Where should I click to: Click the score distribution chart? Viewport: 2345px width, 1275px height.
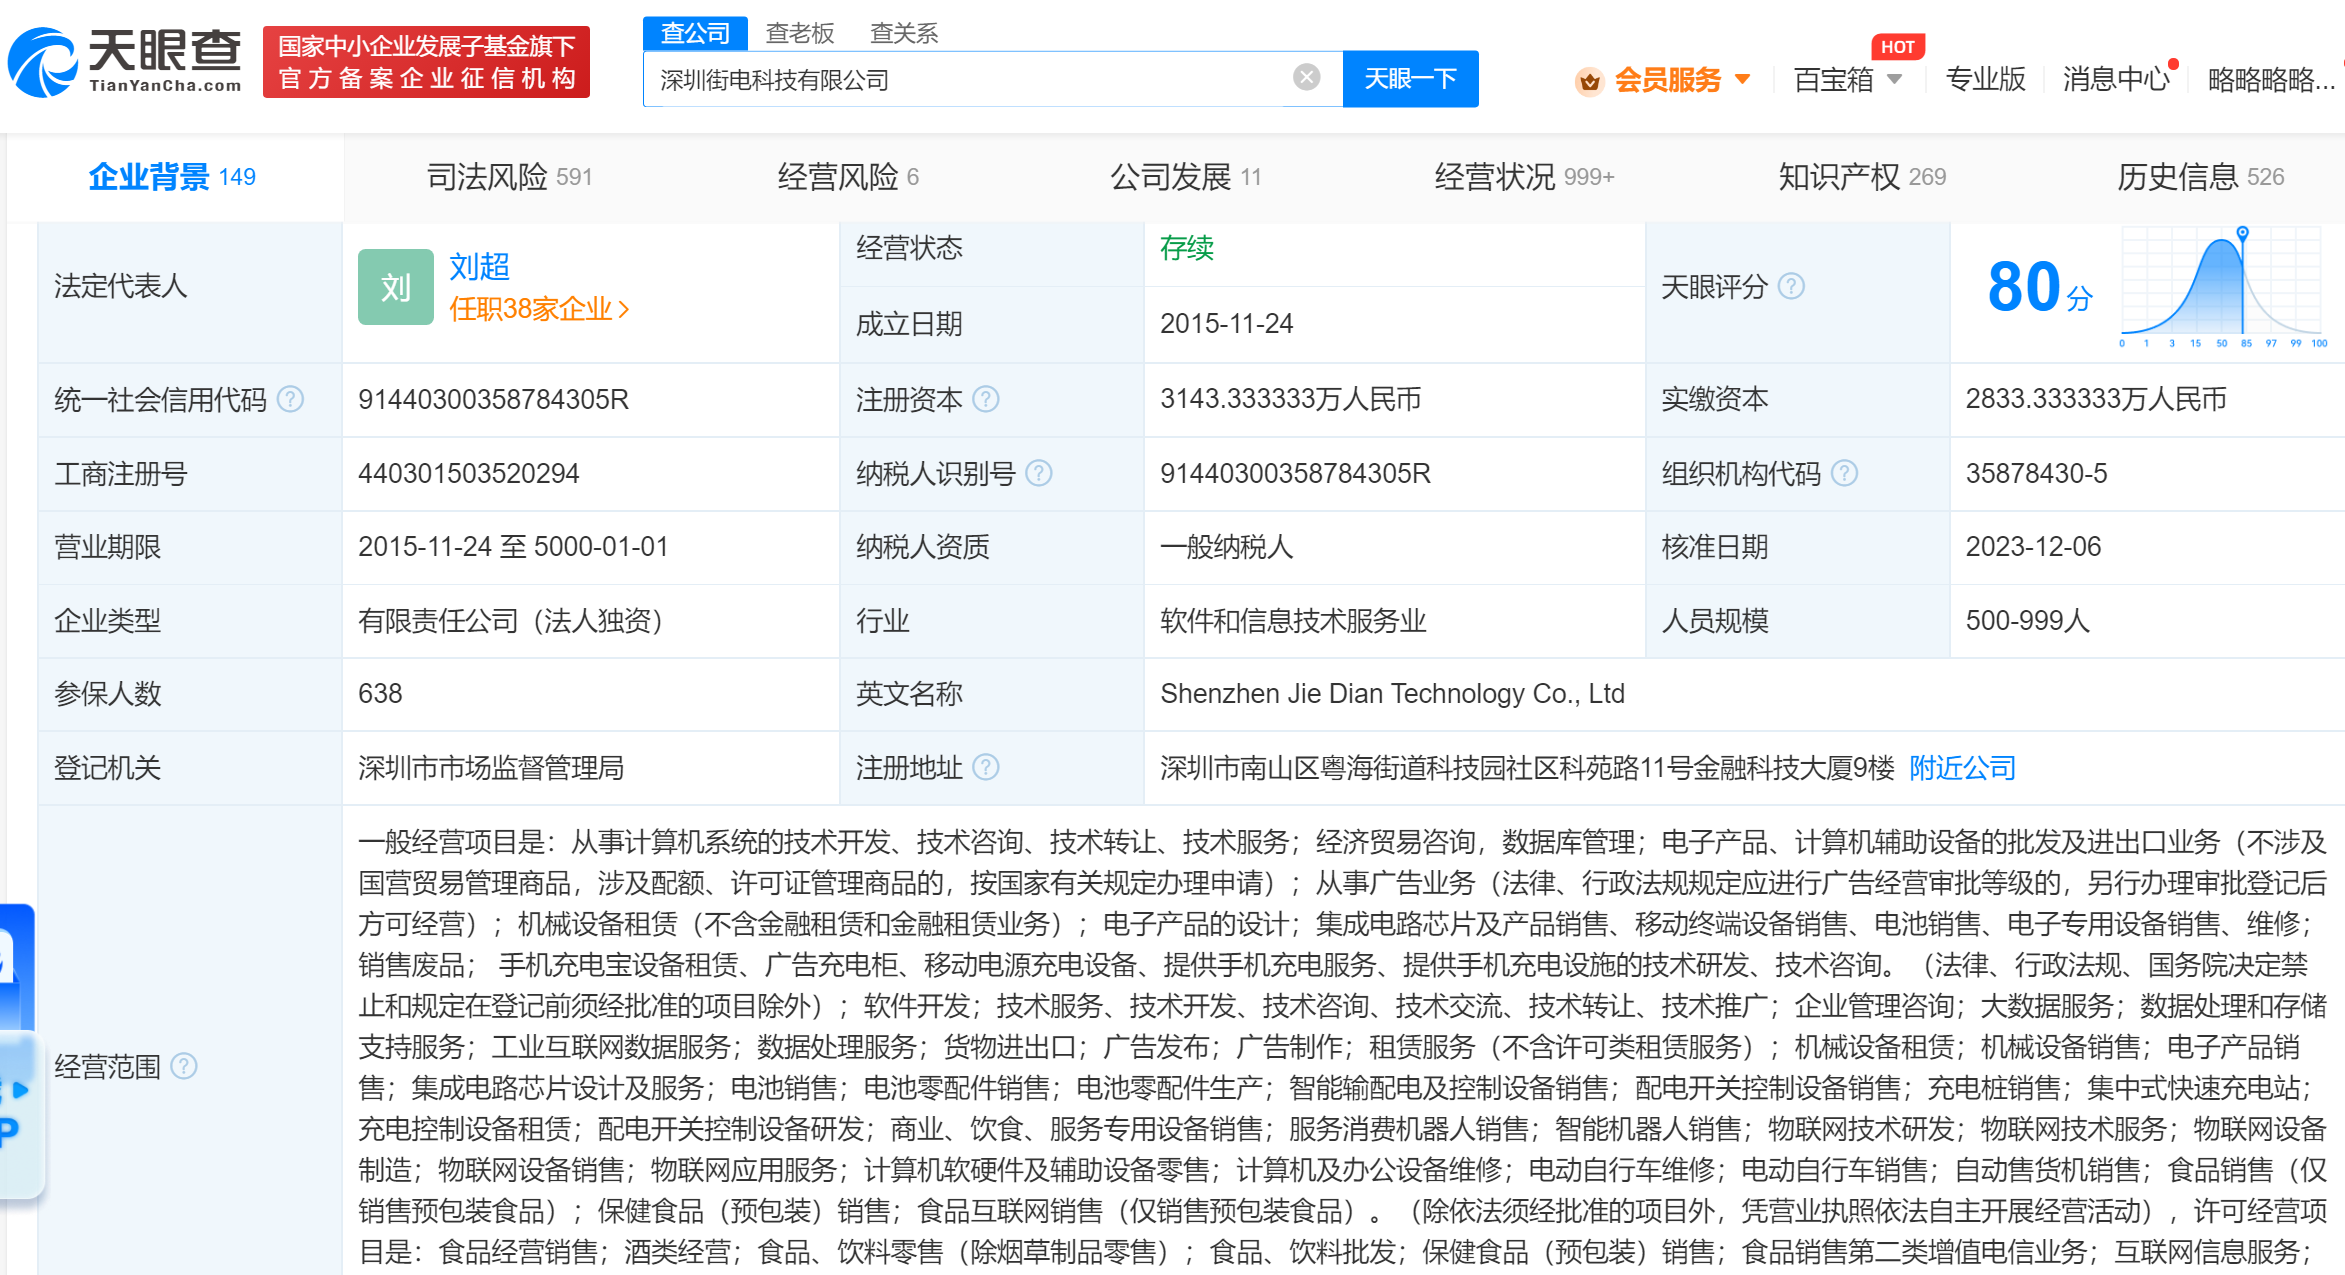click(x=2224, y=287)
